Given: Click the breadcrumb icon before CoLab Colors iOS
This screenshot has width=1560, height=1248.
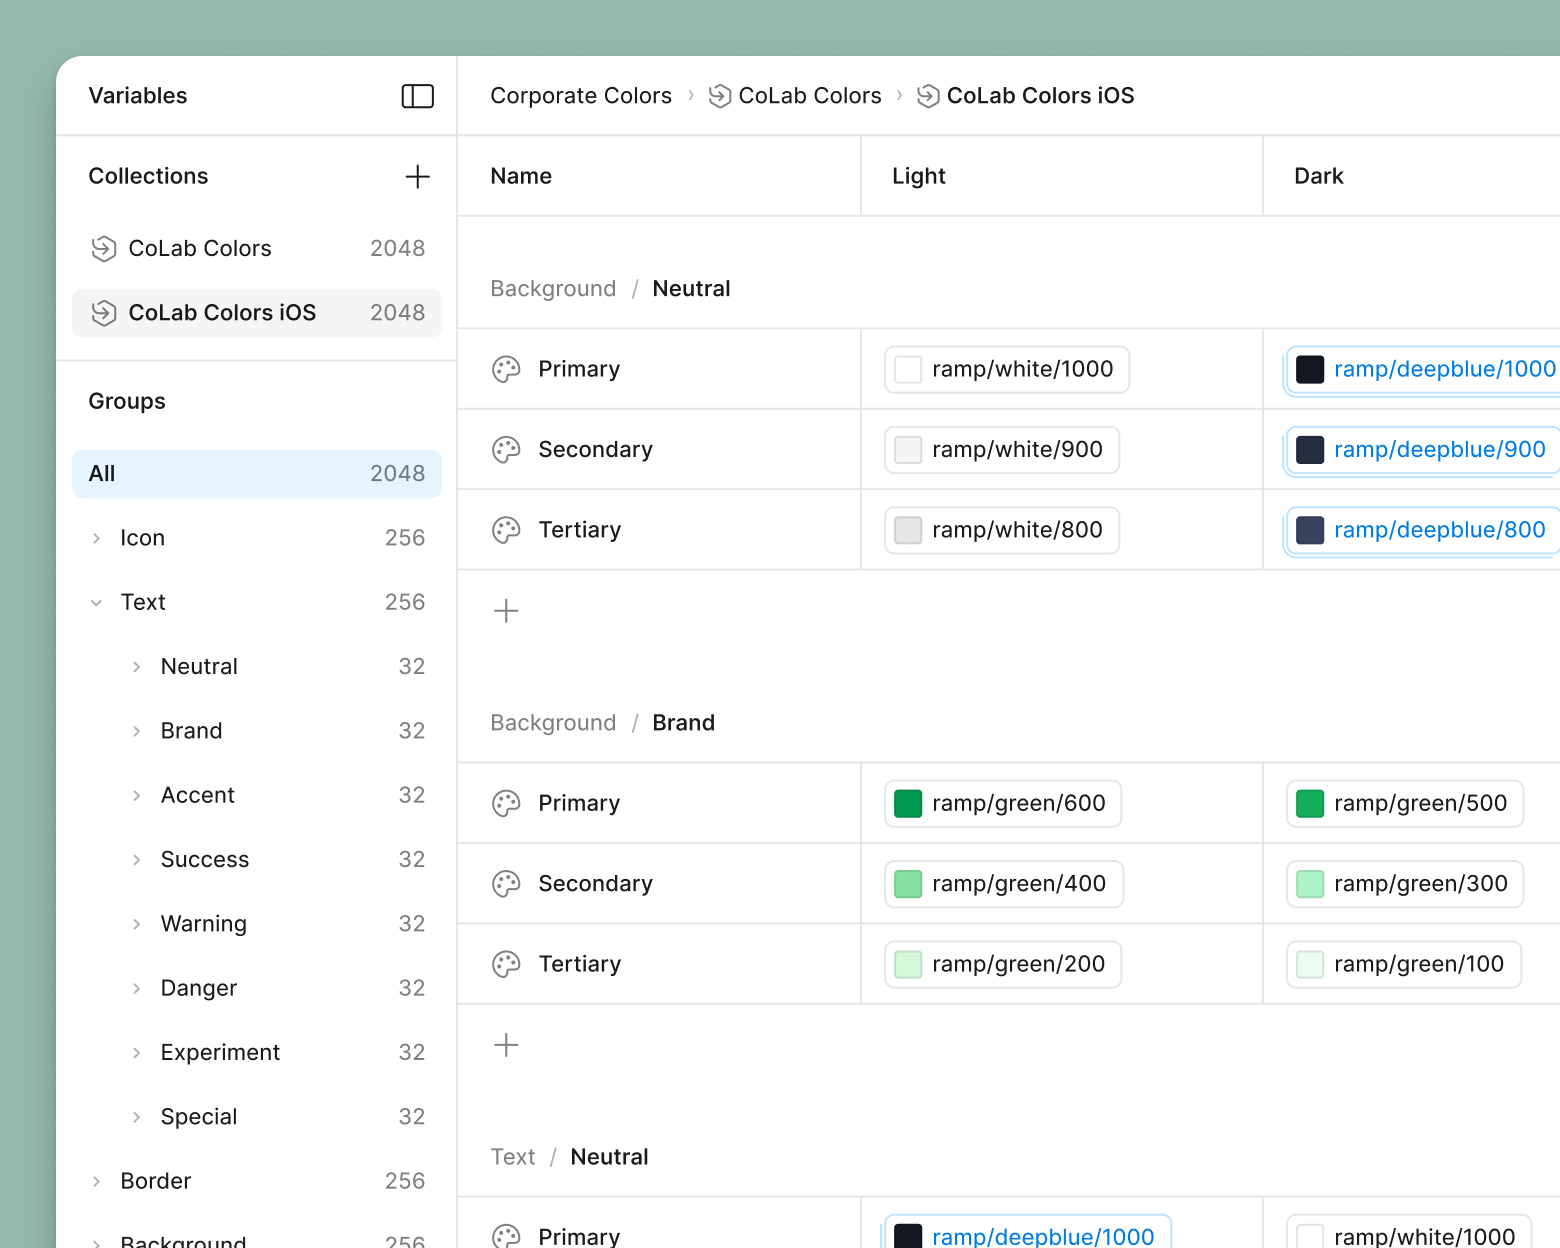Looking at the screenshot, I should pyautogui.click(x=928, y=96).
